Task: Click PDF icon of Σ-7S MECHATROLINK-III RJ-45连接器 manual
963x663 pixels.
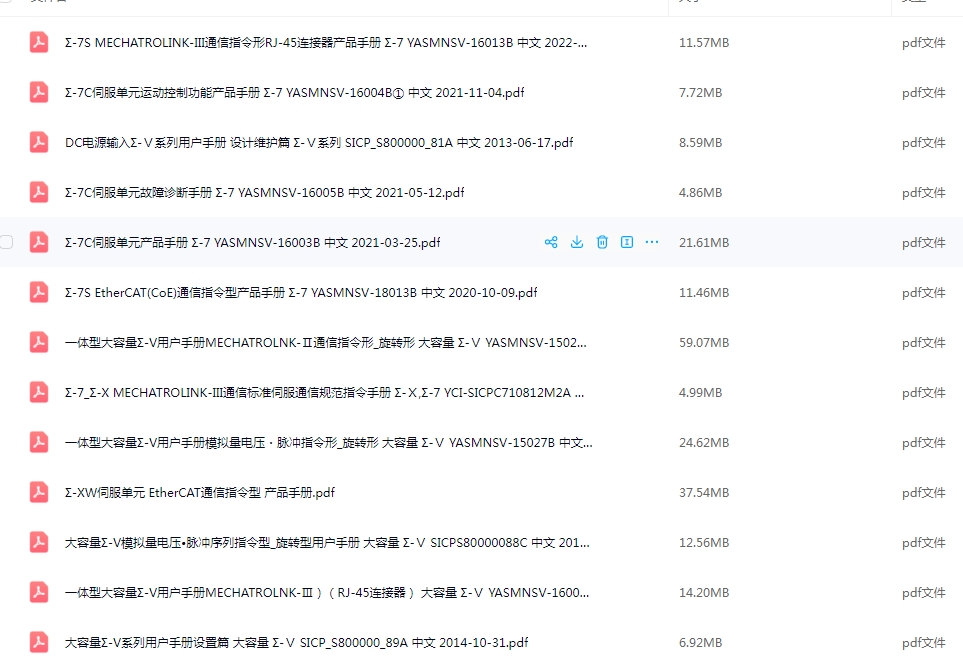Action: click(x=39, y=42)
